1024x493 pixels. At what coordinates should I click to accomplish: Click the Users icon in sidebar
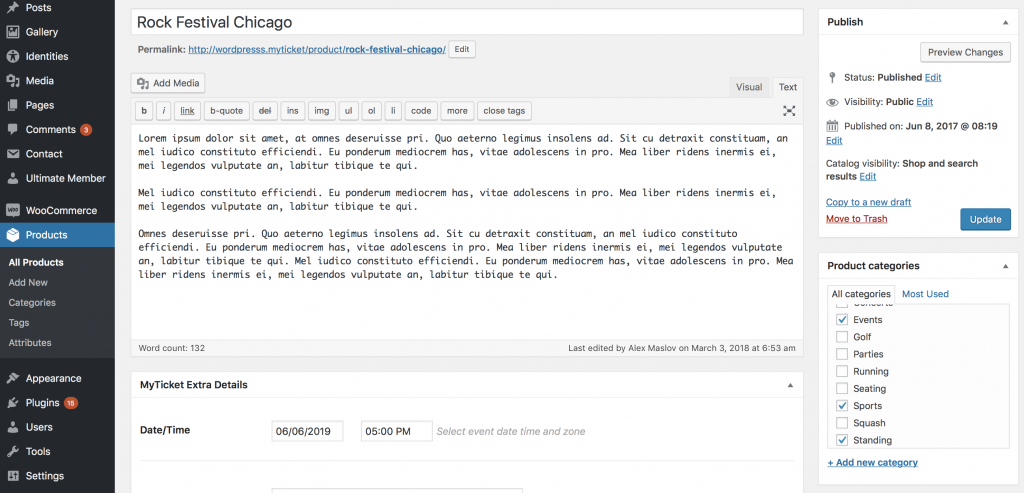click(x=12, y=427)
